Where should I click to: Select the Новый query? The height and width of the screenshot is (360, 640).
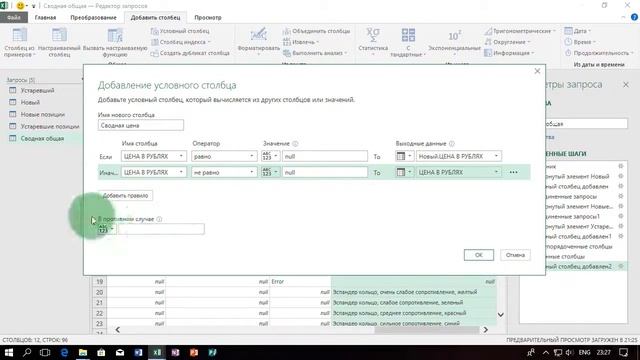(30, 102)
